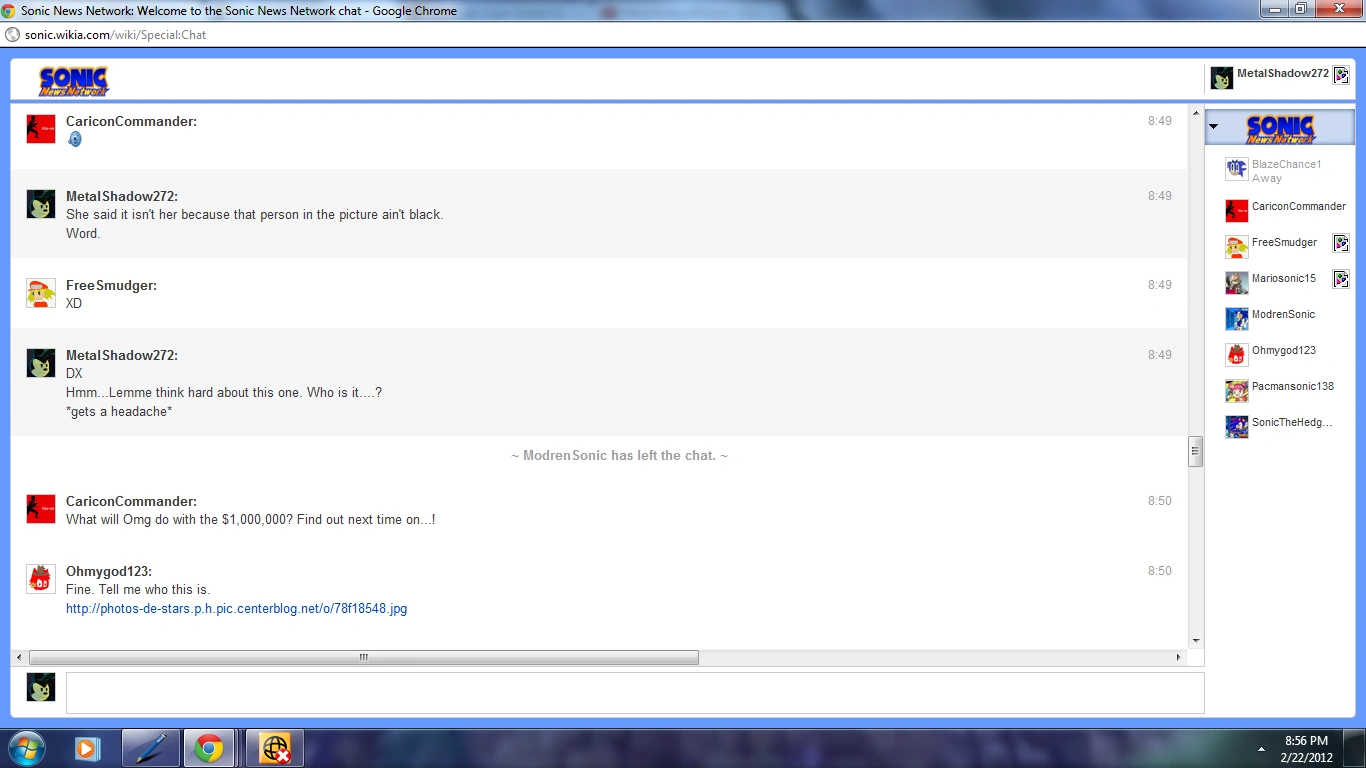The width and height of the screenshot is (1366, 768).
Task: Click FreeSmudger's avatar in user list
Action: 1236,246
